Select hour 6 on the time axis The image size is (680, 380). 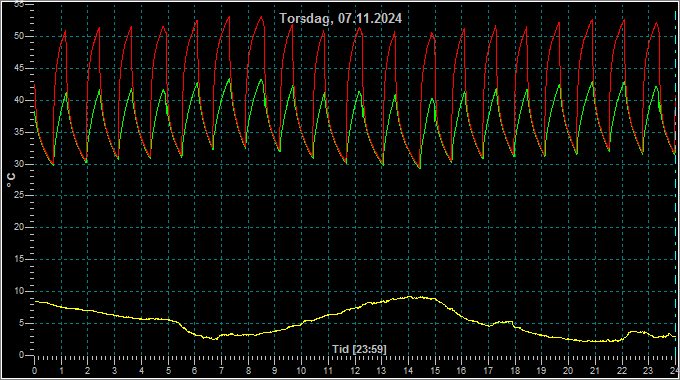click(x=195, y=371)
